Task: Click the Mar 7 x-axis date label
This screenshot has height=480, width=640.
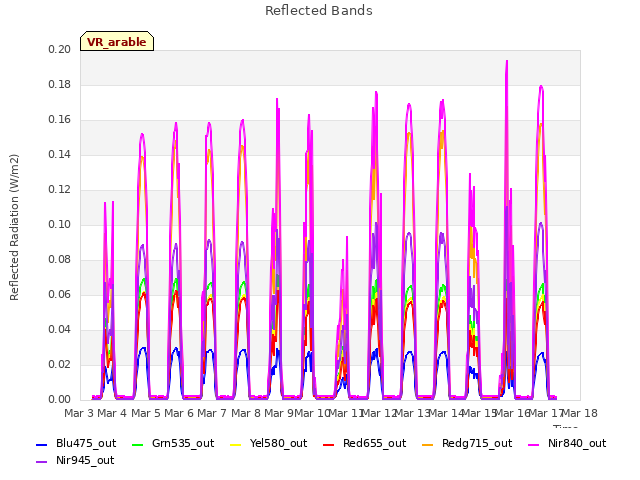Action: coord(212,413)
